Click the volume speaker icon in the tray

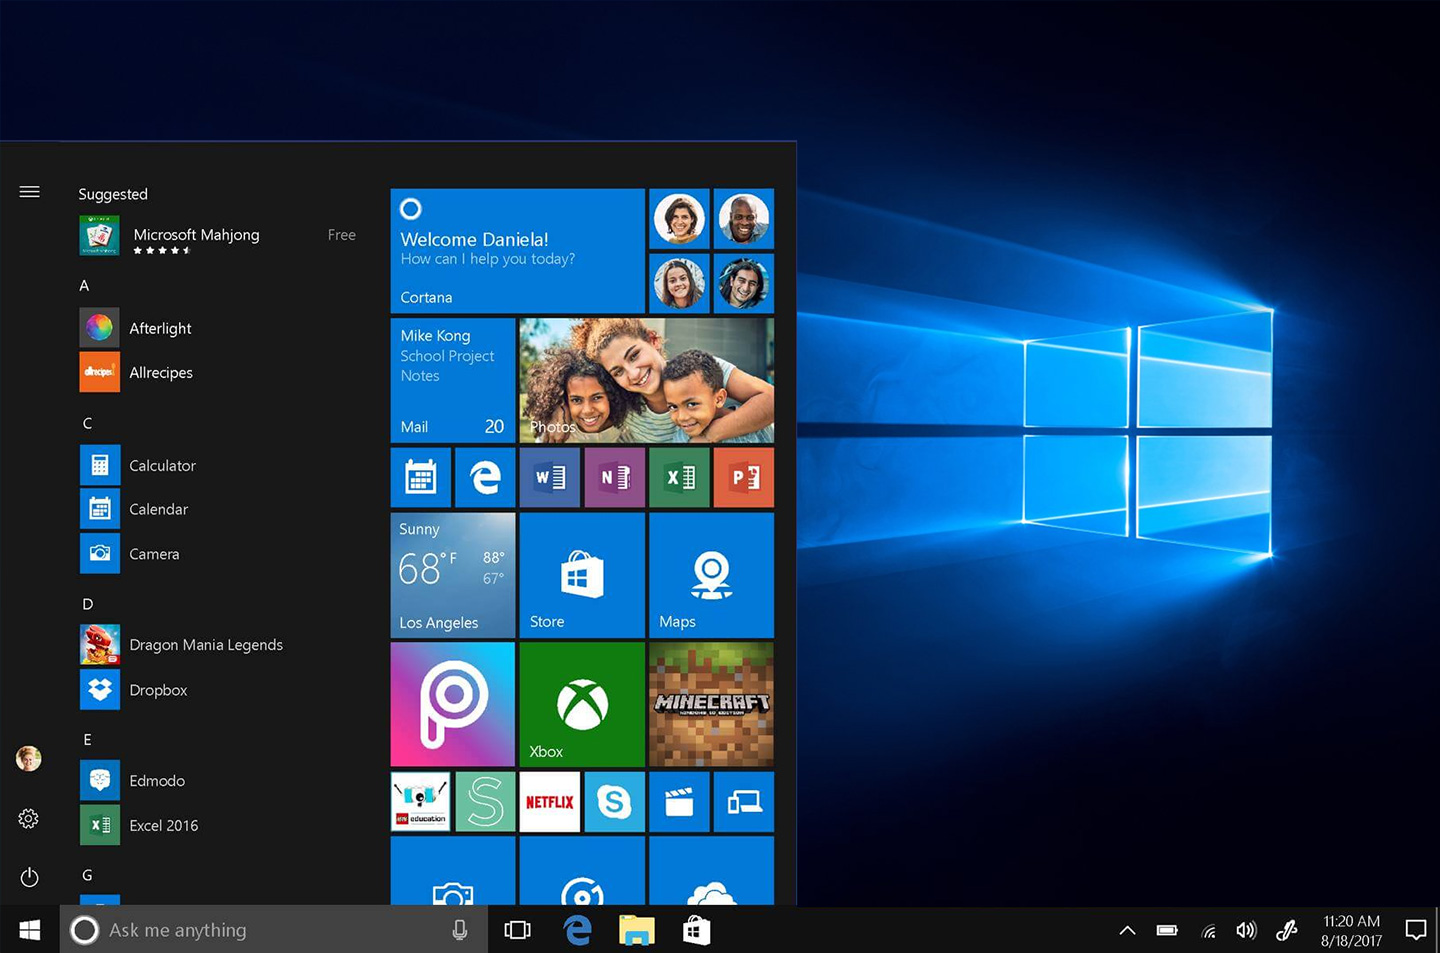(x=1246, y=930)
